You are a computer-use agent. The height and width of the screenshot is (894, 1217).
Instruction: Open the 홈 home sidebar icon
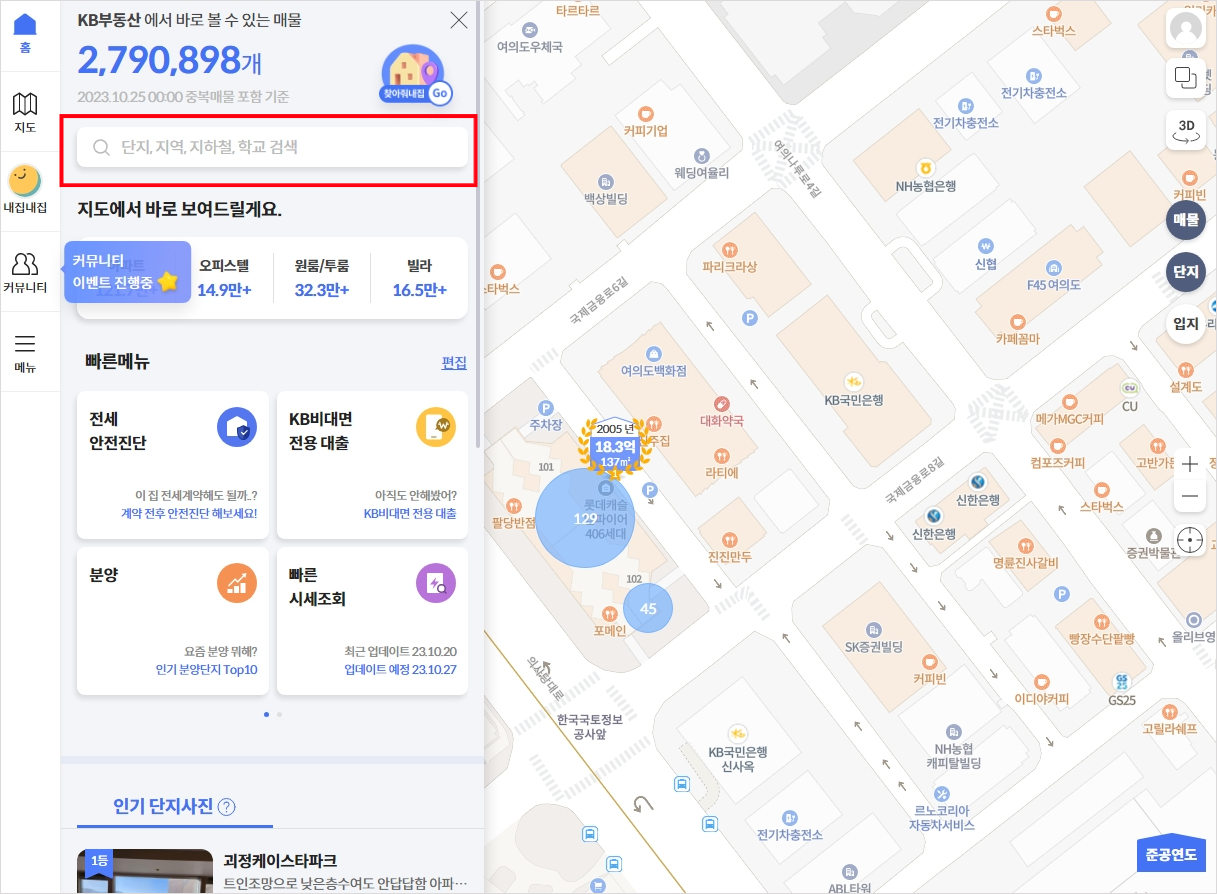coord(25,32)
